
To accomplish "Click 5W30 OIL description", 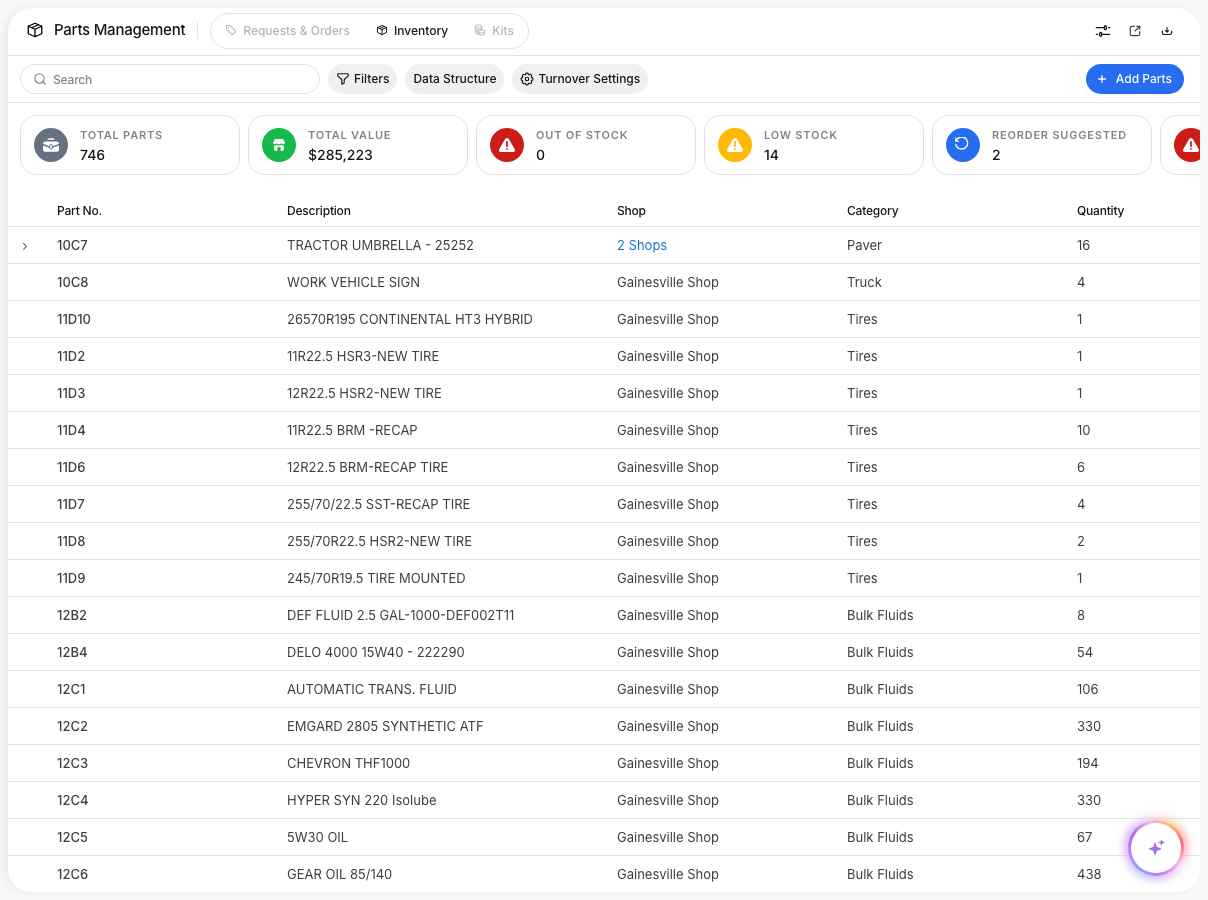I will pos(317,837).
